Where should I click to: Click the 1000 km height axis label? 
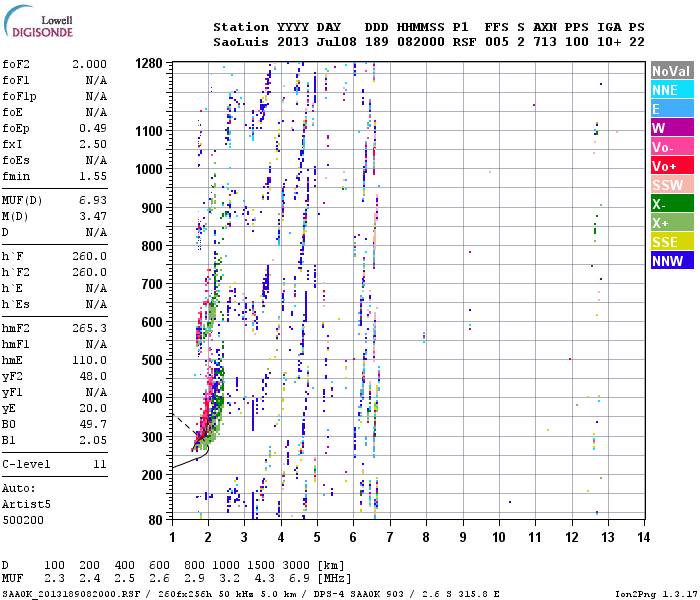pos(149,169)
